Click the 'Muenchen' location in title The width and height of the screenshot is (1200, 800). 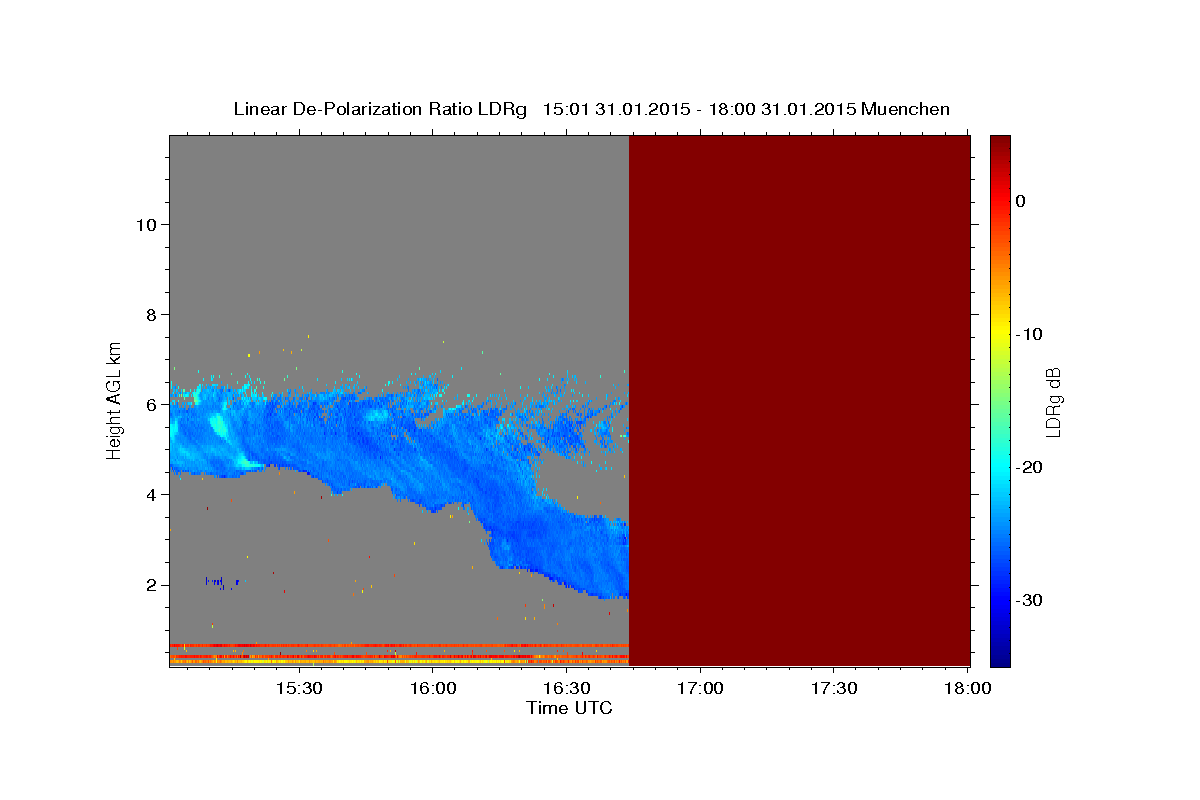click(x=905, y=109)
